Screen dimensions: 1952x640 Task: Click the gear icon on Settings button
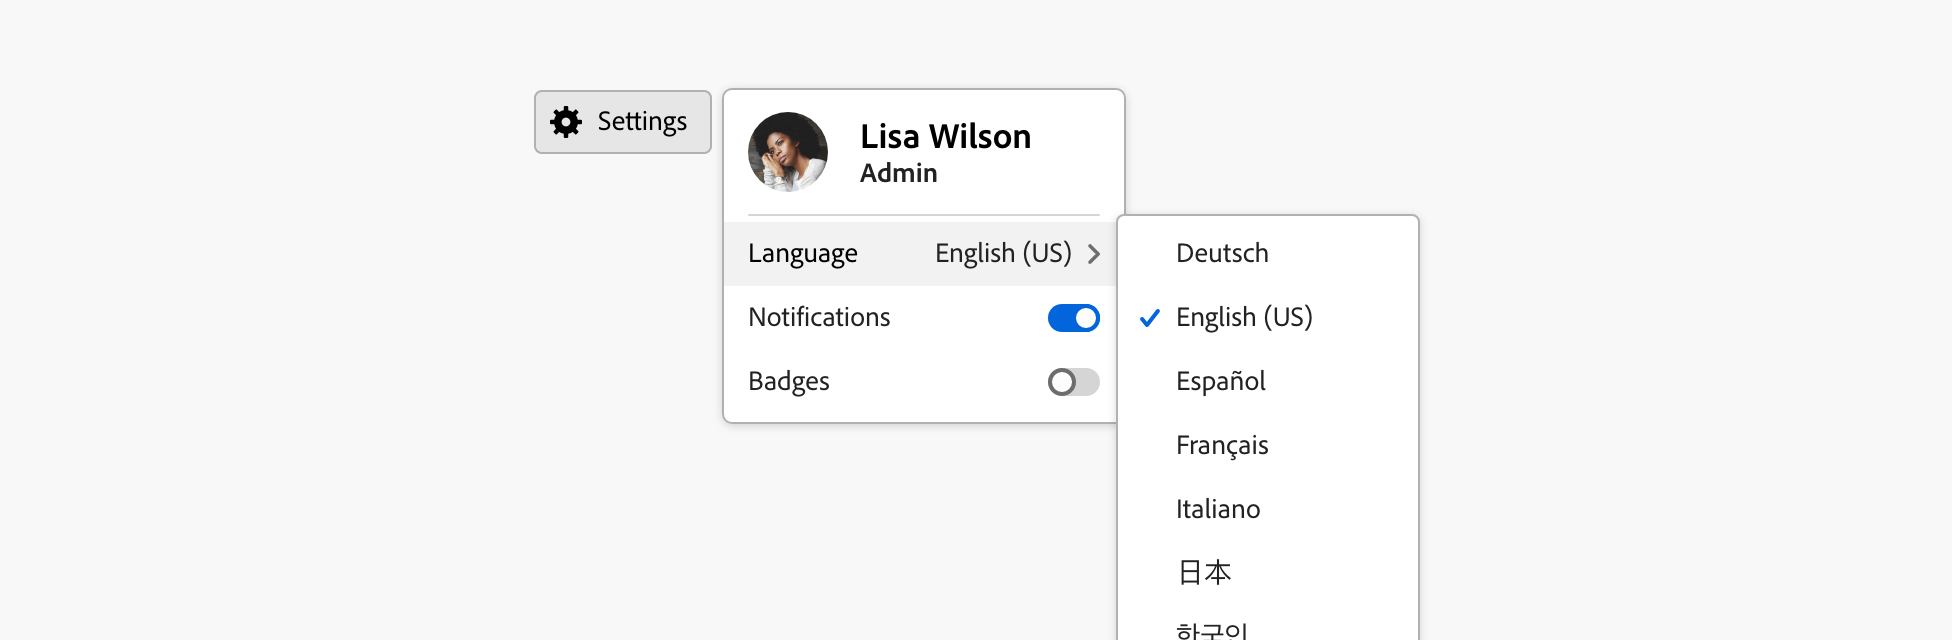(x=566, y=122)
